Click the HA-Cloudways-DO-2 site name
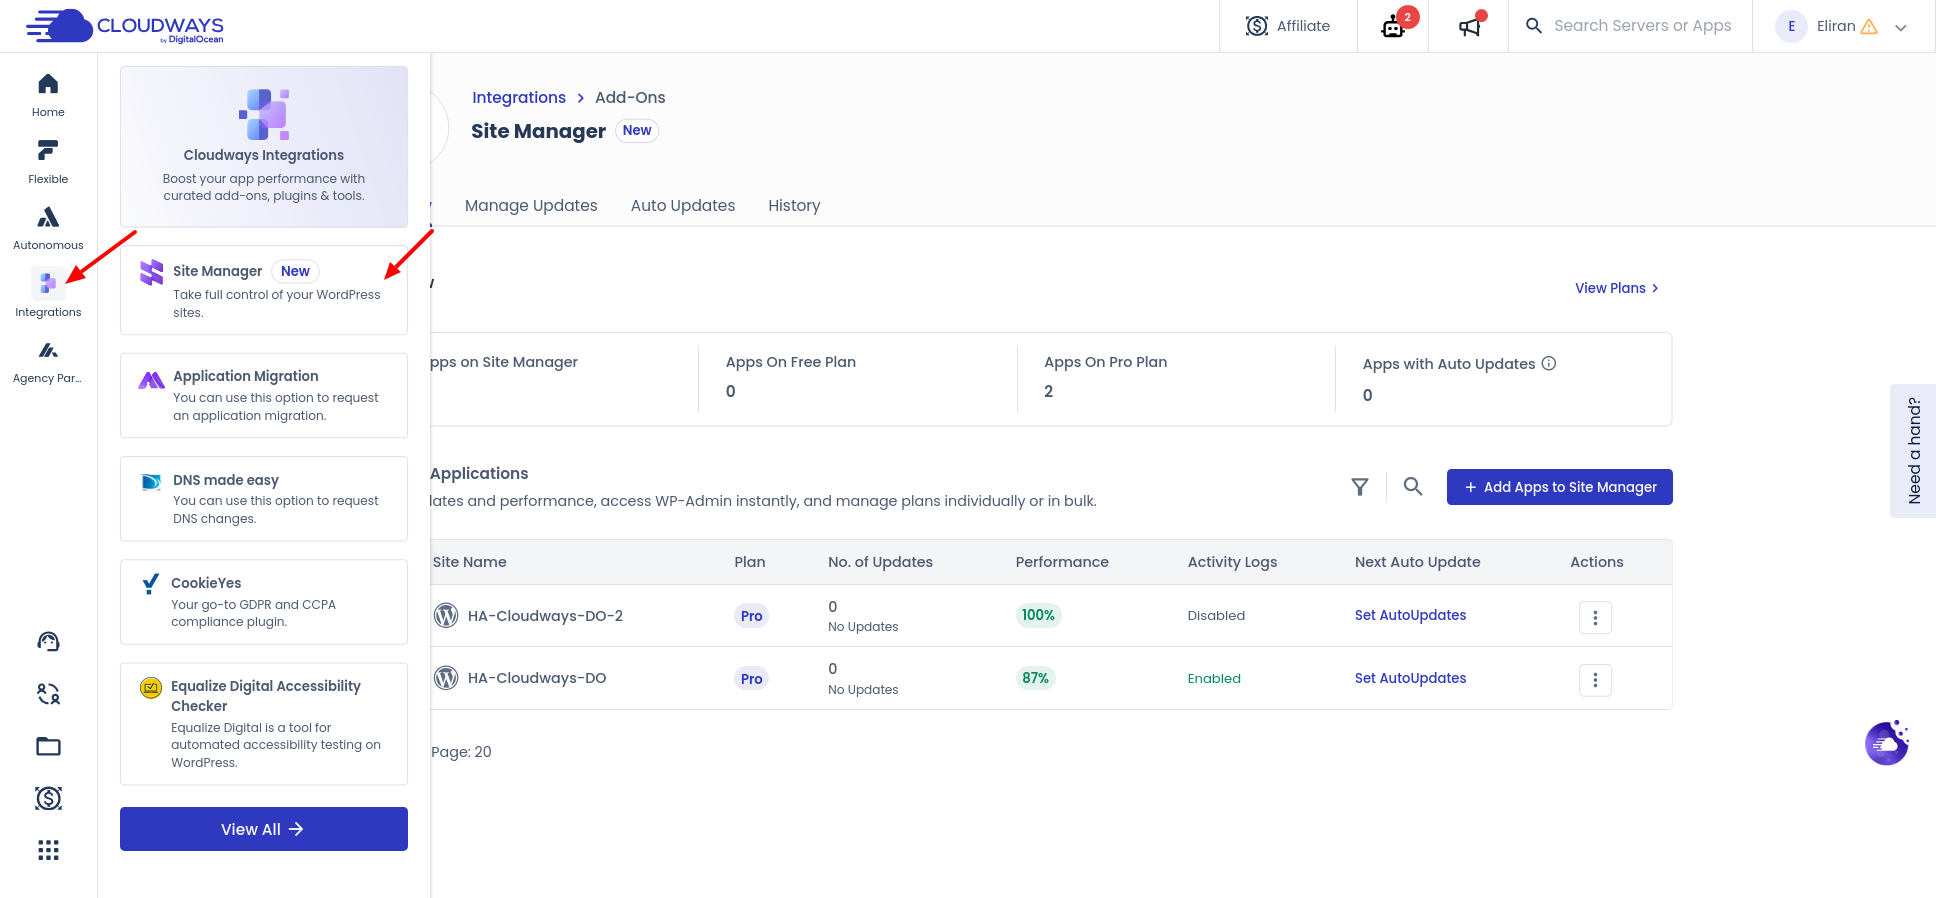The width and height of the screenshot is (1936, 898). tap(545, 616)
